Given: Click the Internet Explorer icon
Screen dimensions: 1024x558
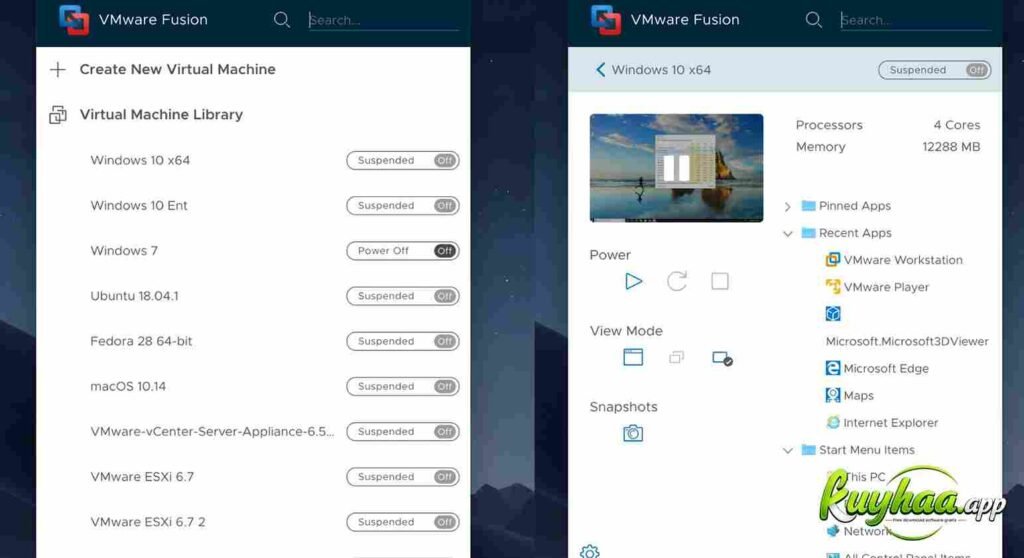Looking at the screenshot, I should pyautogui.click(x=833, y=422).
